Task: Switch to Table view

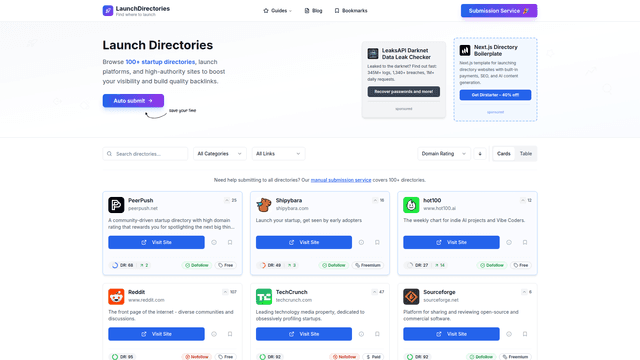Action: click(x=526, y=154)
